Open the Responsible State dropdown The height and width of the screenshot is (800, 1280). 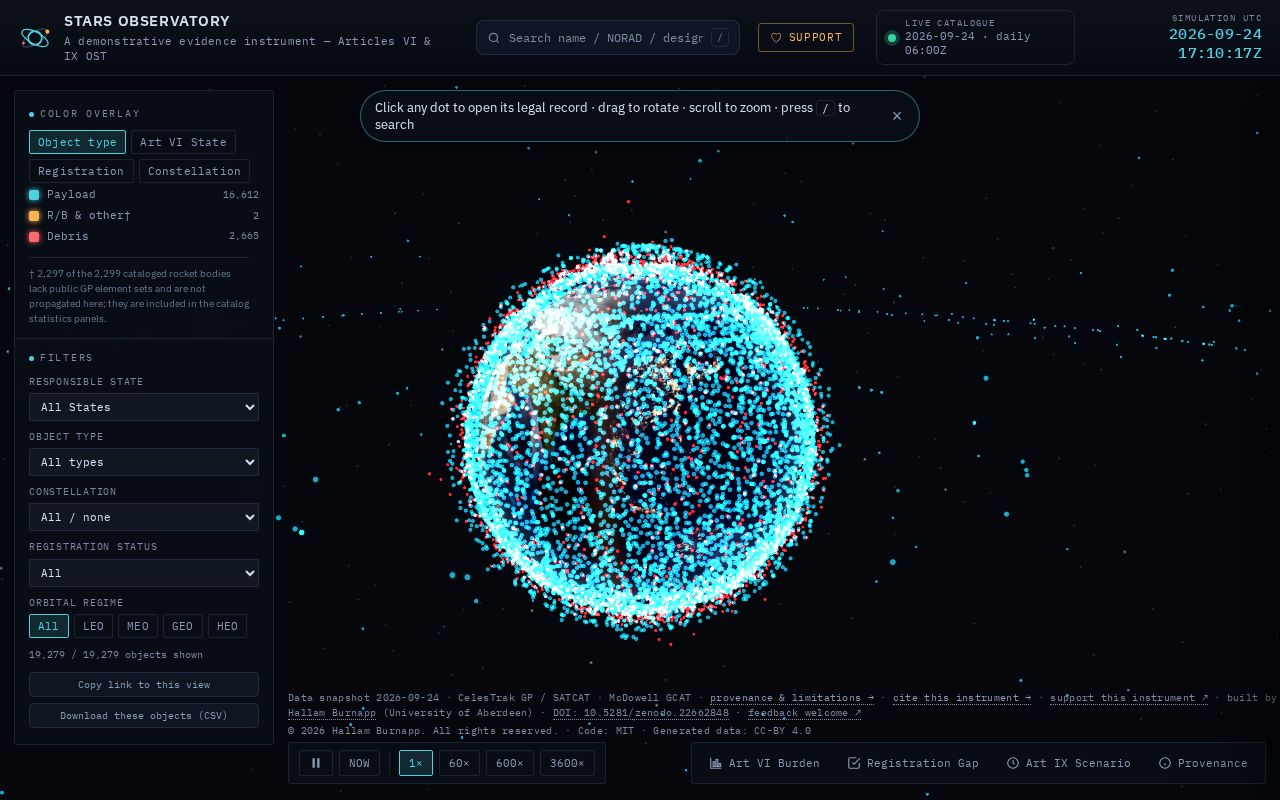pyautogui.click(x=144, y=407)
